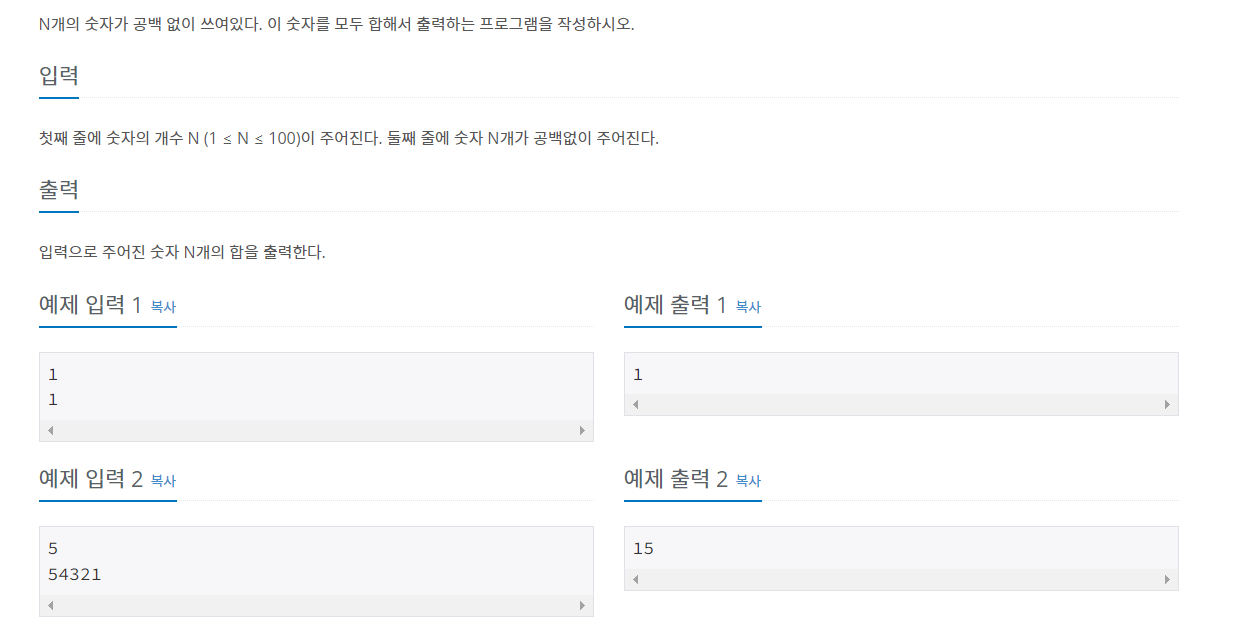Click the left scroll arrow under sample input 2

[48, 604]
